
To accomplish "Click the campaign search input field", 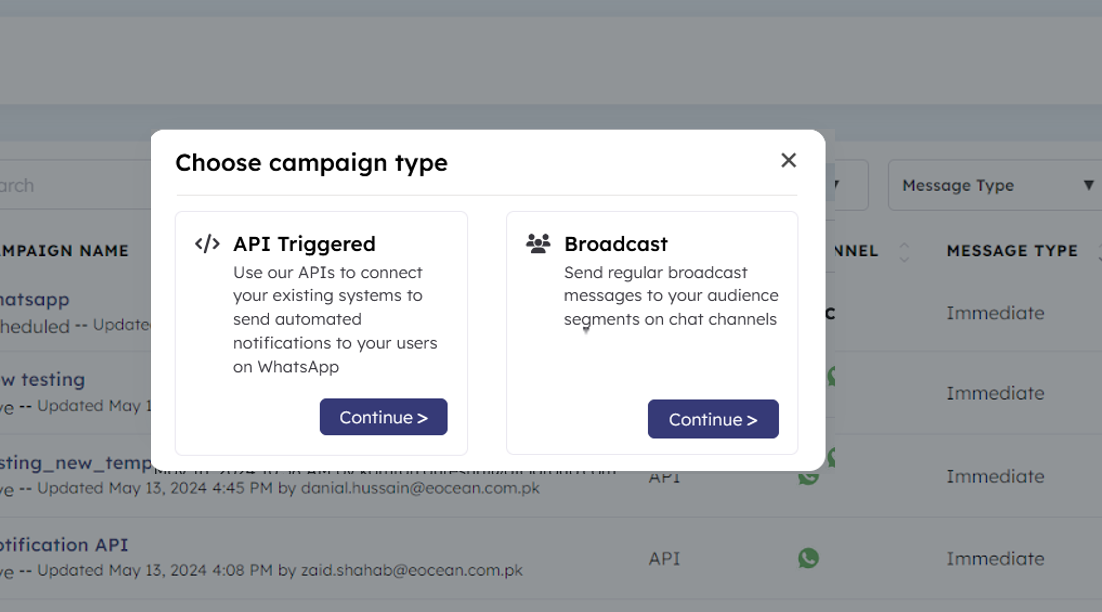I will pos(60,185).
